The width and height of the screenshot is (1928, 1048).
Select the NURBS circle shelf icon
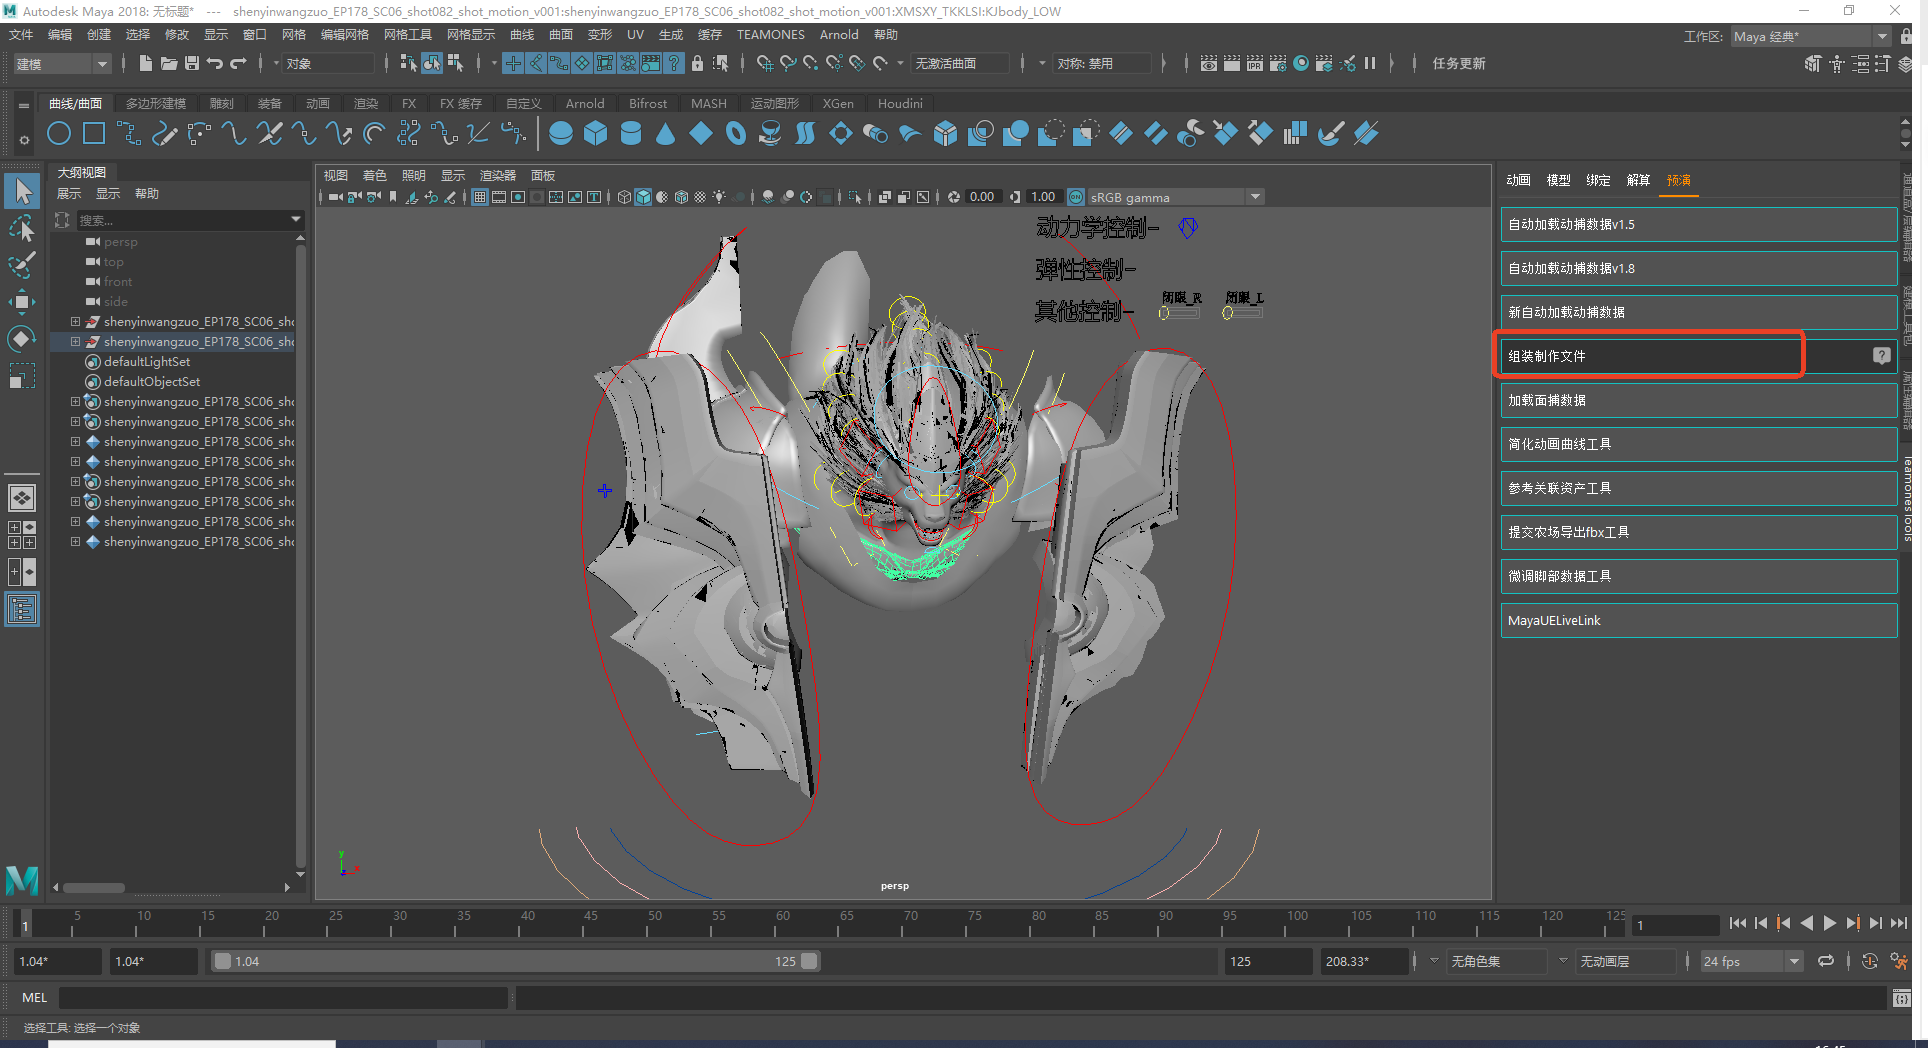tap(59, 134)
